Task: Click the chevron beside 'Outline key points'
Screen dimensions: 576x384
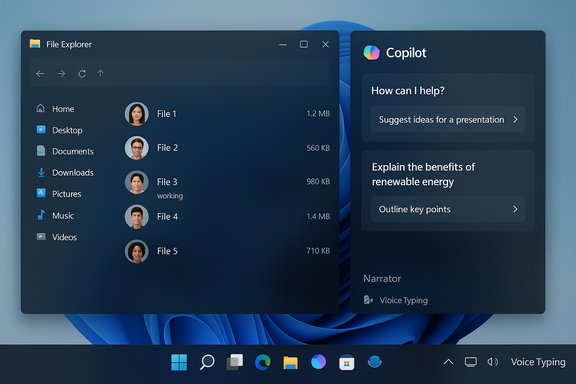Action: (x=515, y=209)
